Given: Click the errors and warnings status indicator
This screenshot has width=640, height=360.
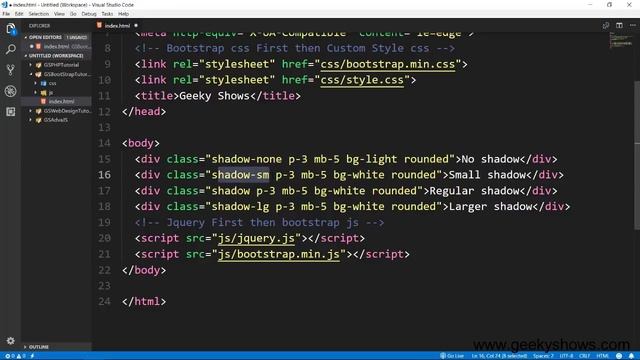Looking at the screenshot, I should coord(16,356).
